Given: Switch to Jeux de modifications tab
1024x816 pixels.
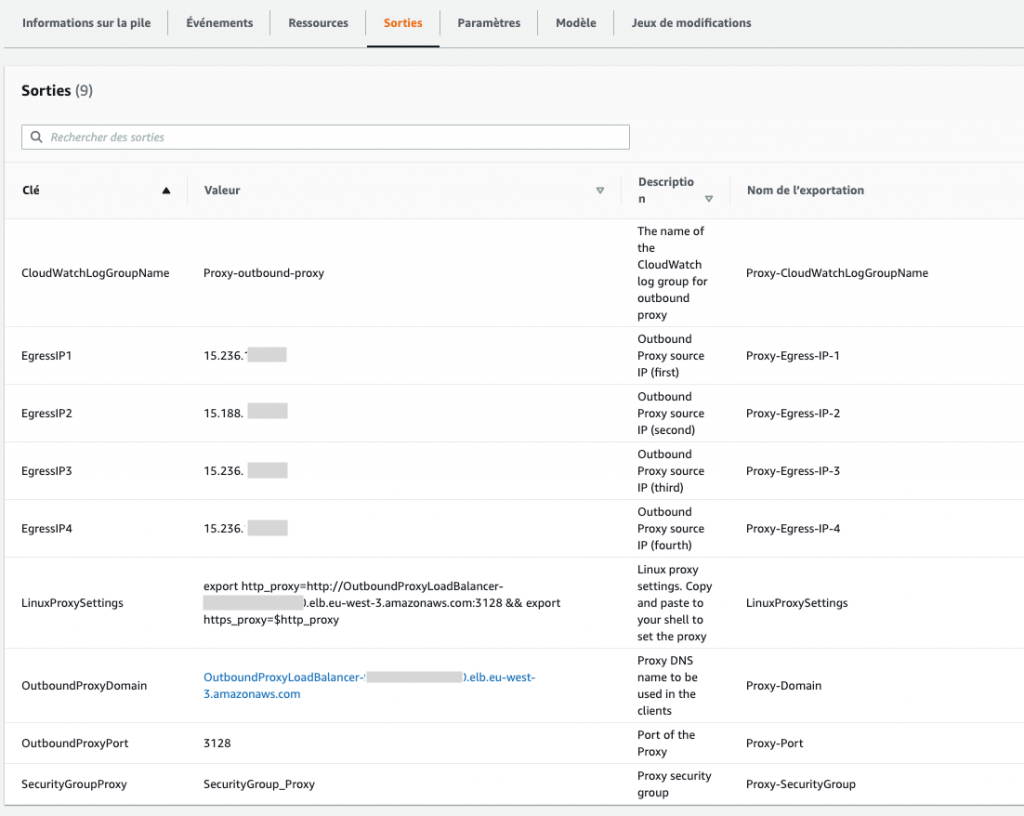Looking at the screenshot, I should pos(691,23).
